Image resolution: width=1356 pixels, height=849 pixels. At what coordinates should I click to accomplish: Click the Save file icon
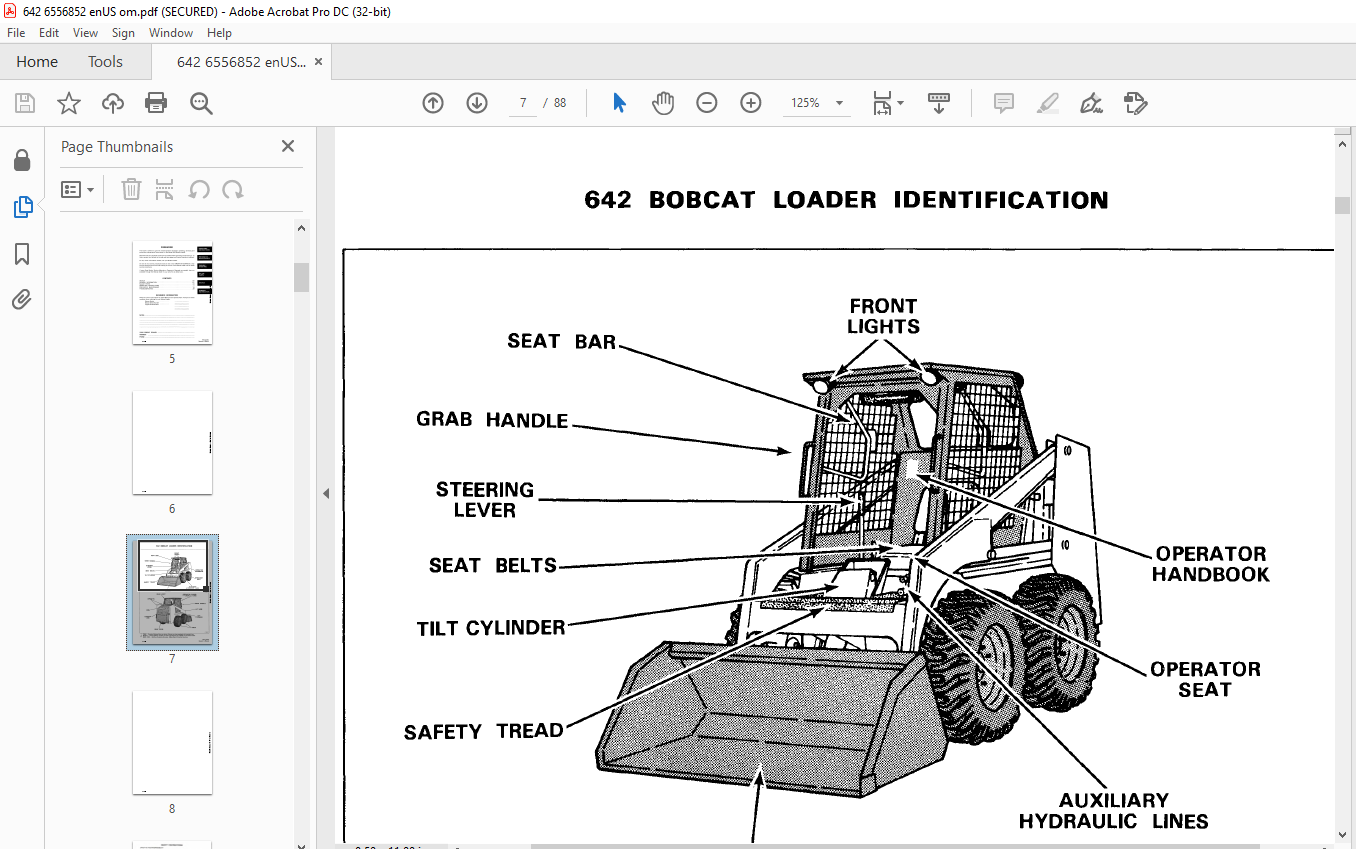click(24, 103)
